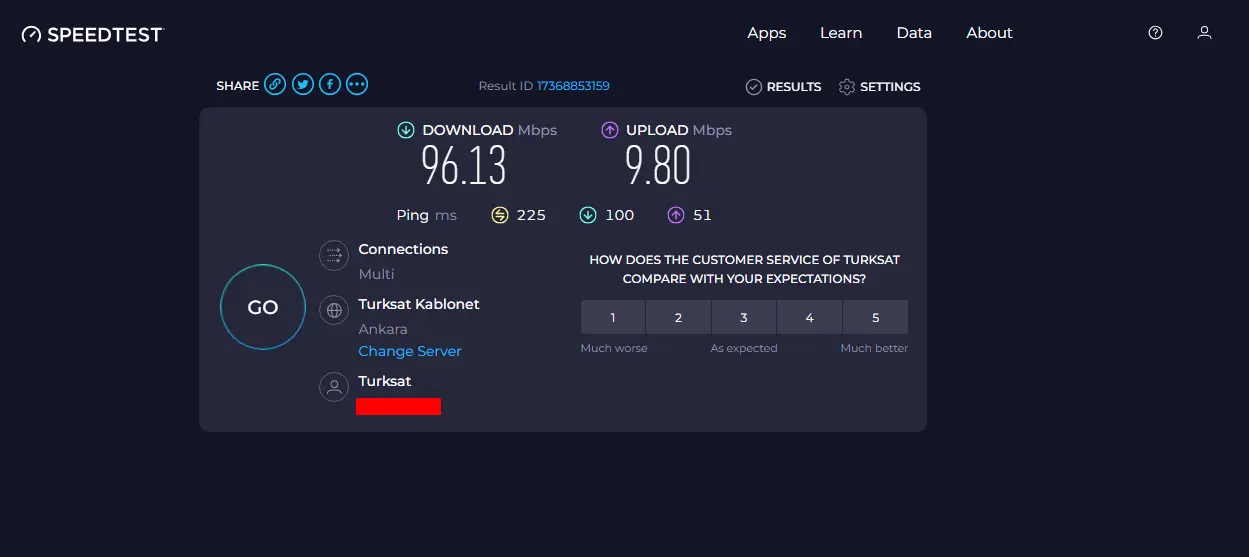Click the Change Server link
1249x557 pixels.
pos(410,351)
